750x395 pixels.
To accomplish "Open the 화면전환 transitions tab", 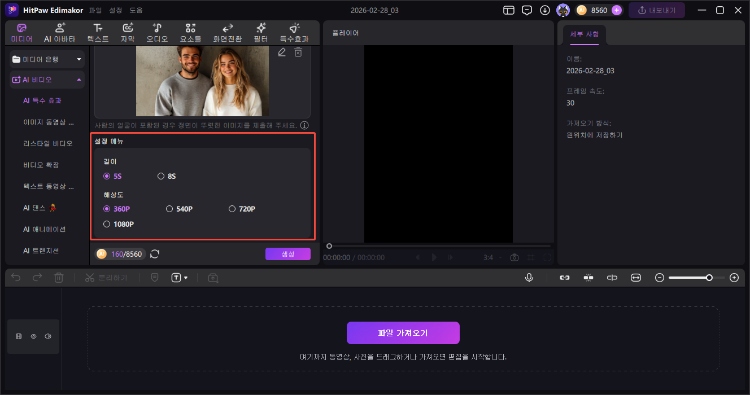I will [x=227, y=33].
